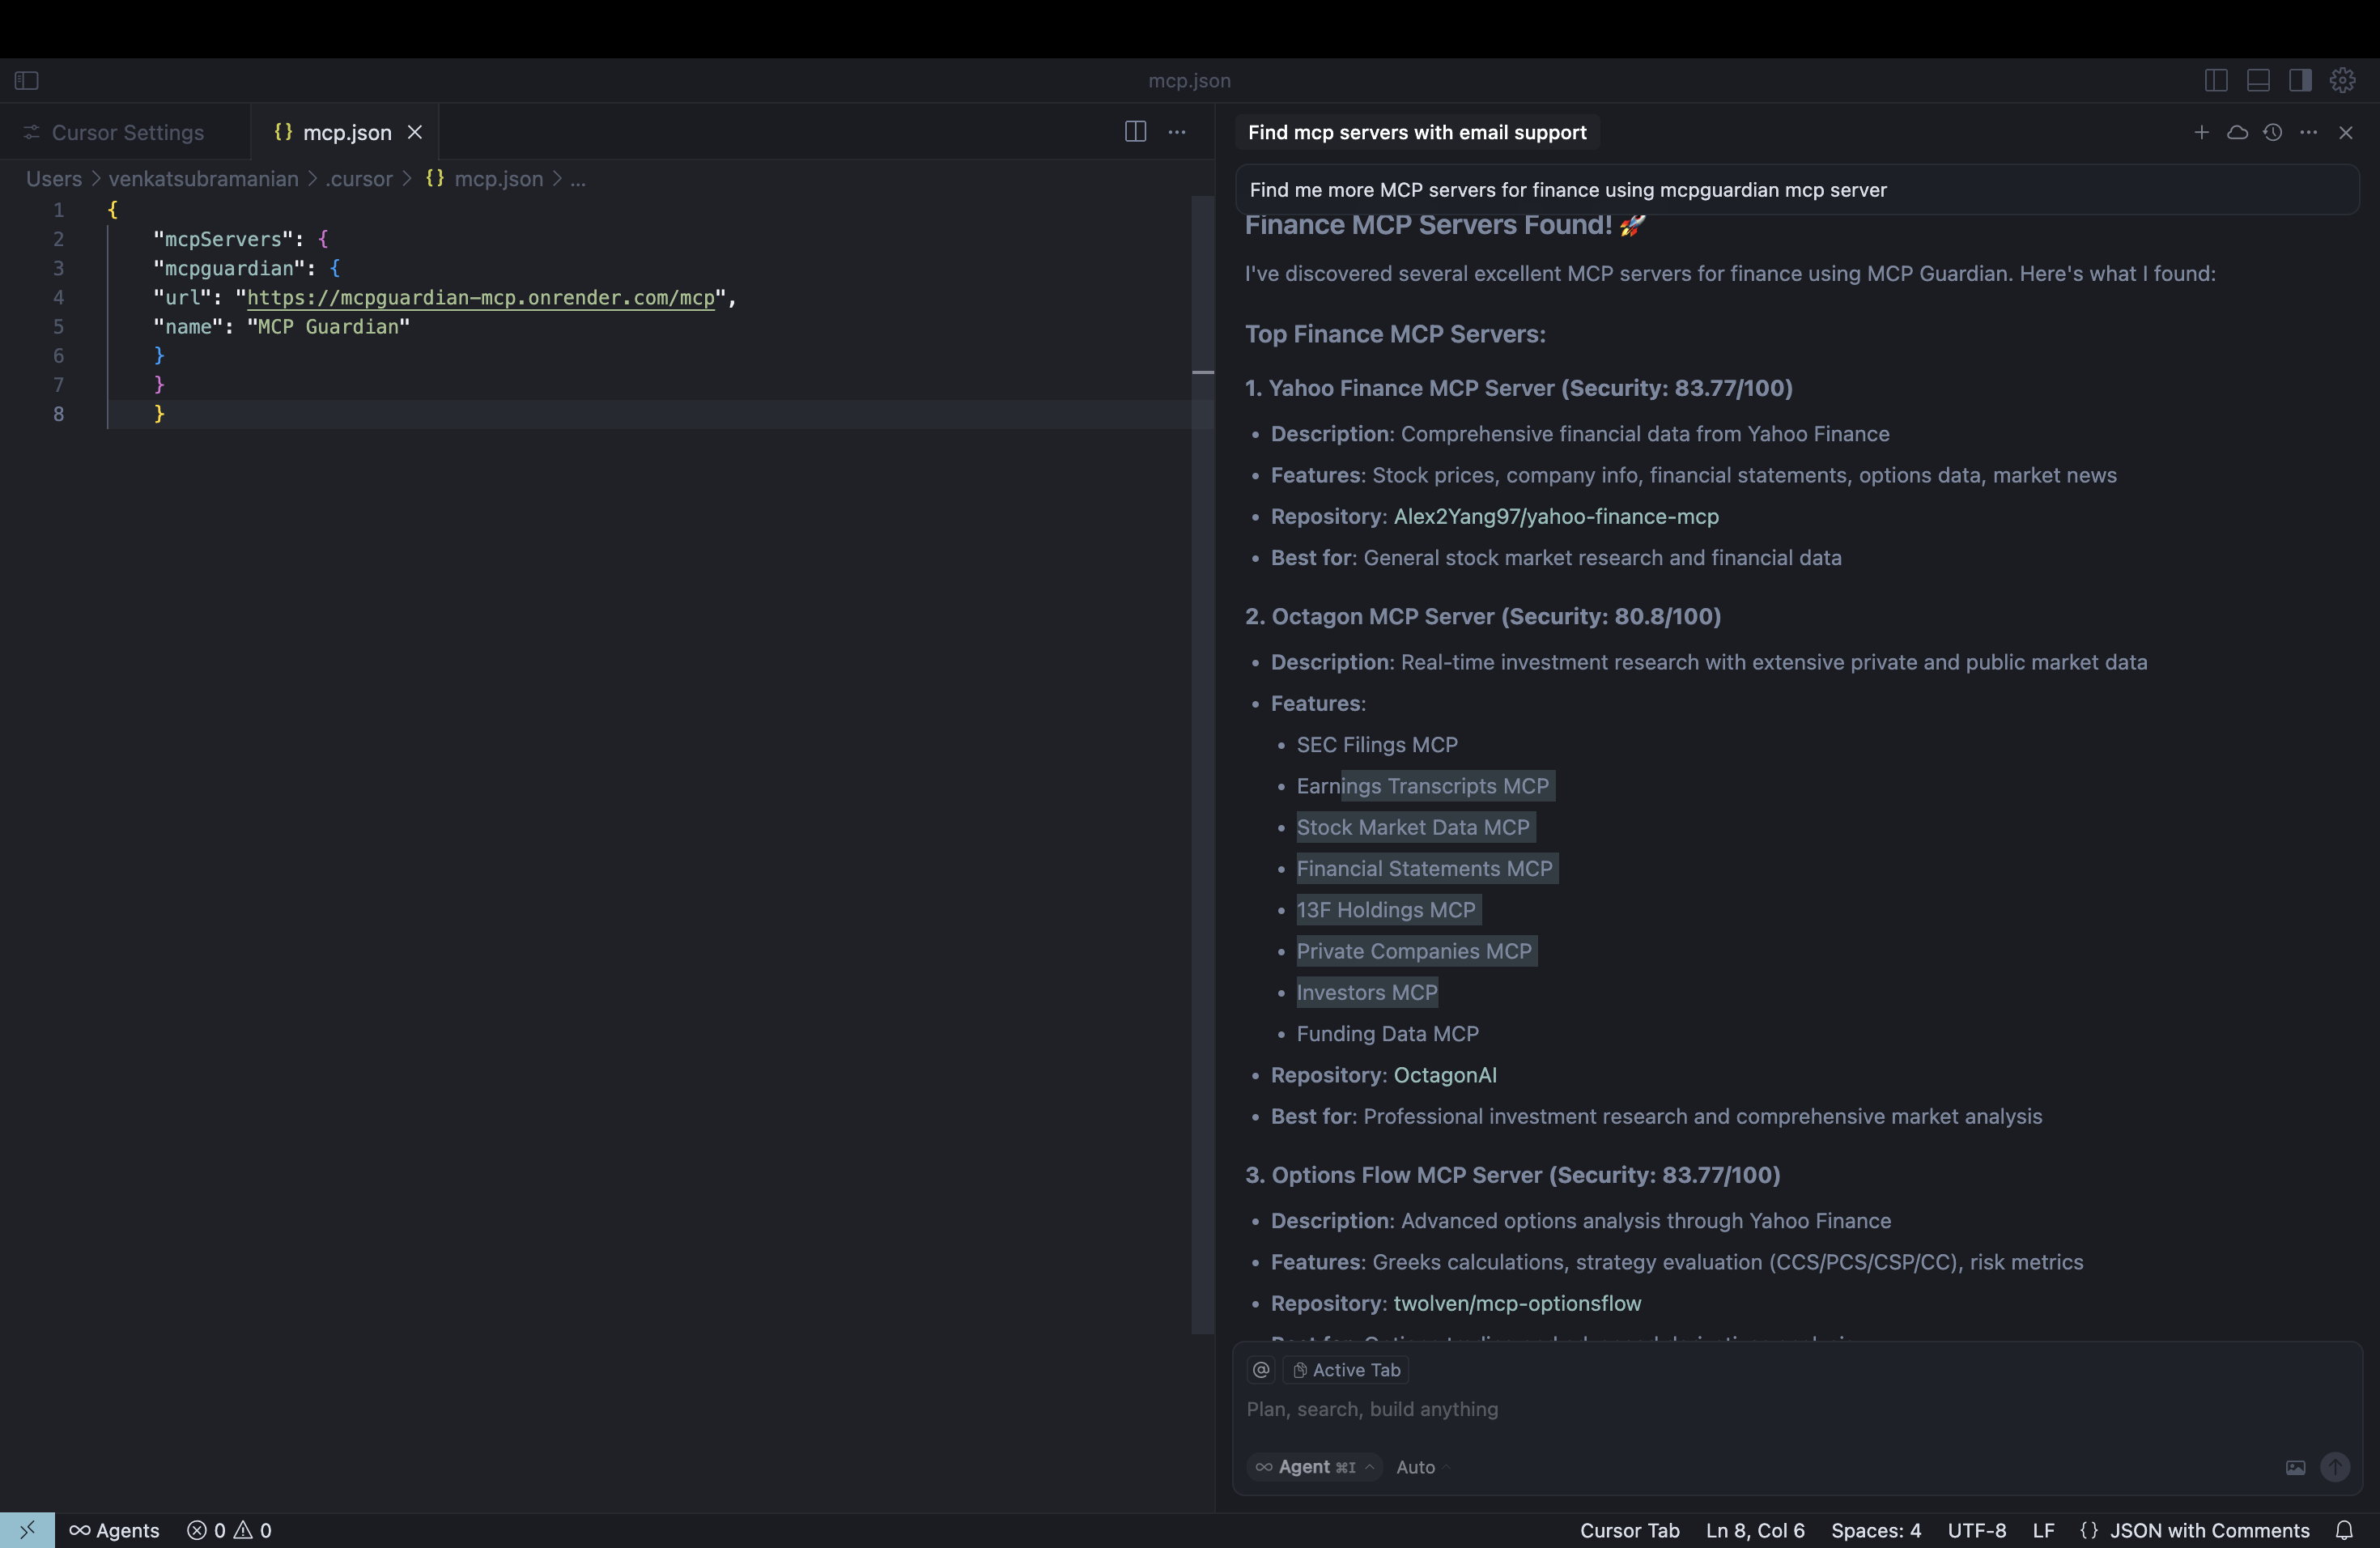2380x1548 pixels.
Task: Click the cloud background agents icon
Action: tap(2237, 132)
